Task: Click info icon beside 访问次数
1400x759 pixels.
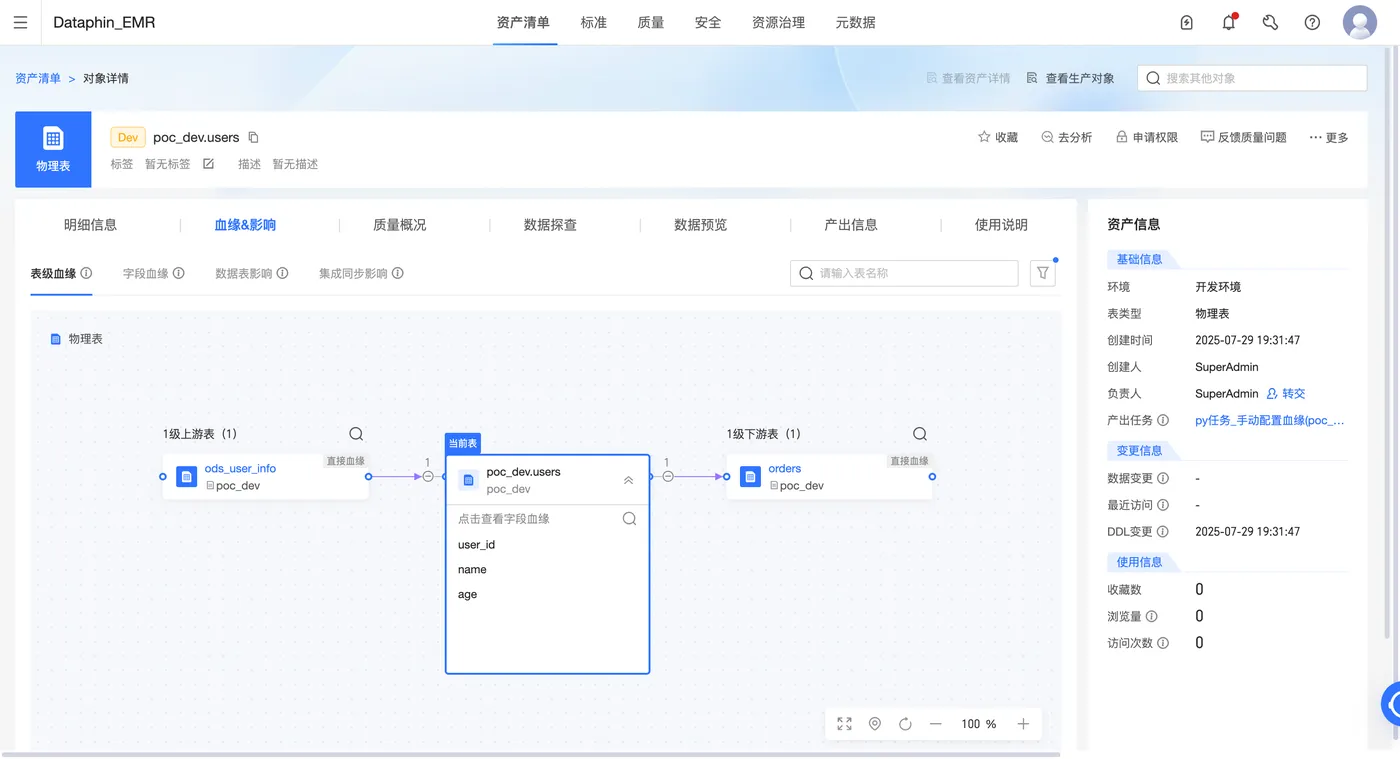Action: click(1163, 643)
